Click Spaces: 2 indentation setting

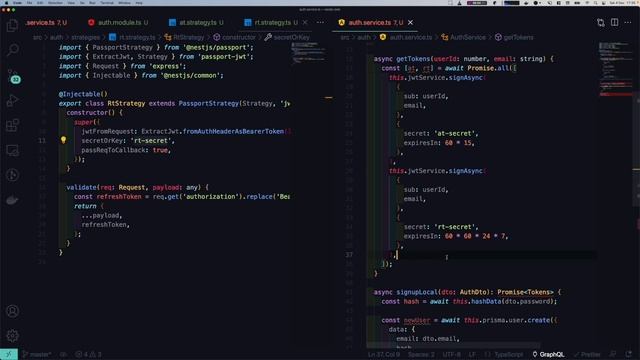click(421, 354)
